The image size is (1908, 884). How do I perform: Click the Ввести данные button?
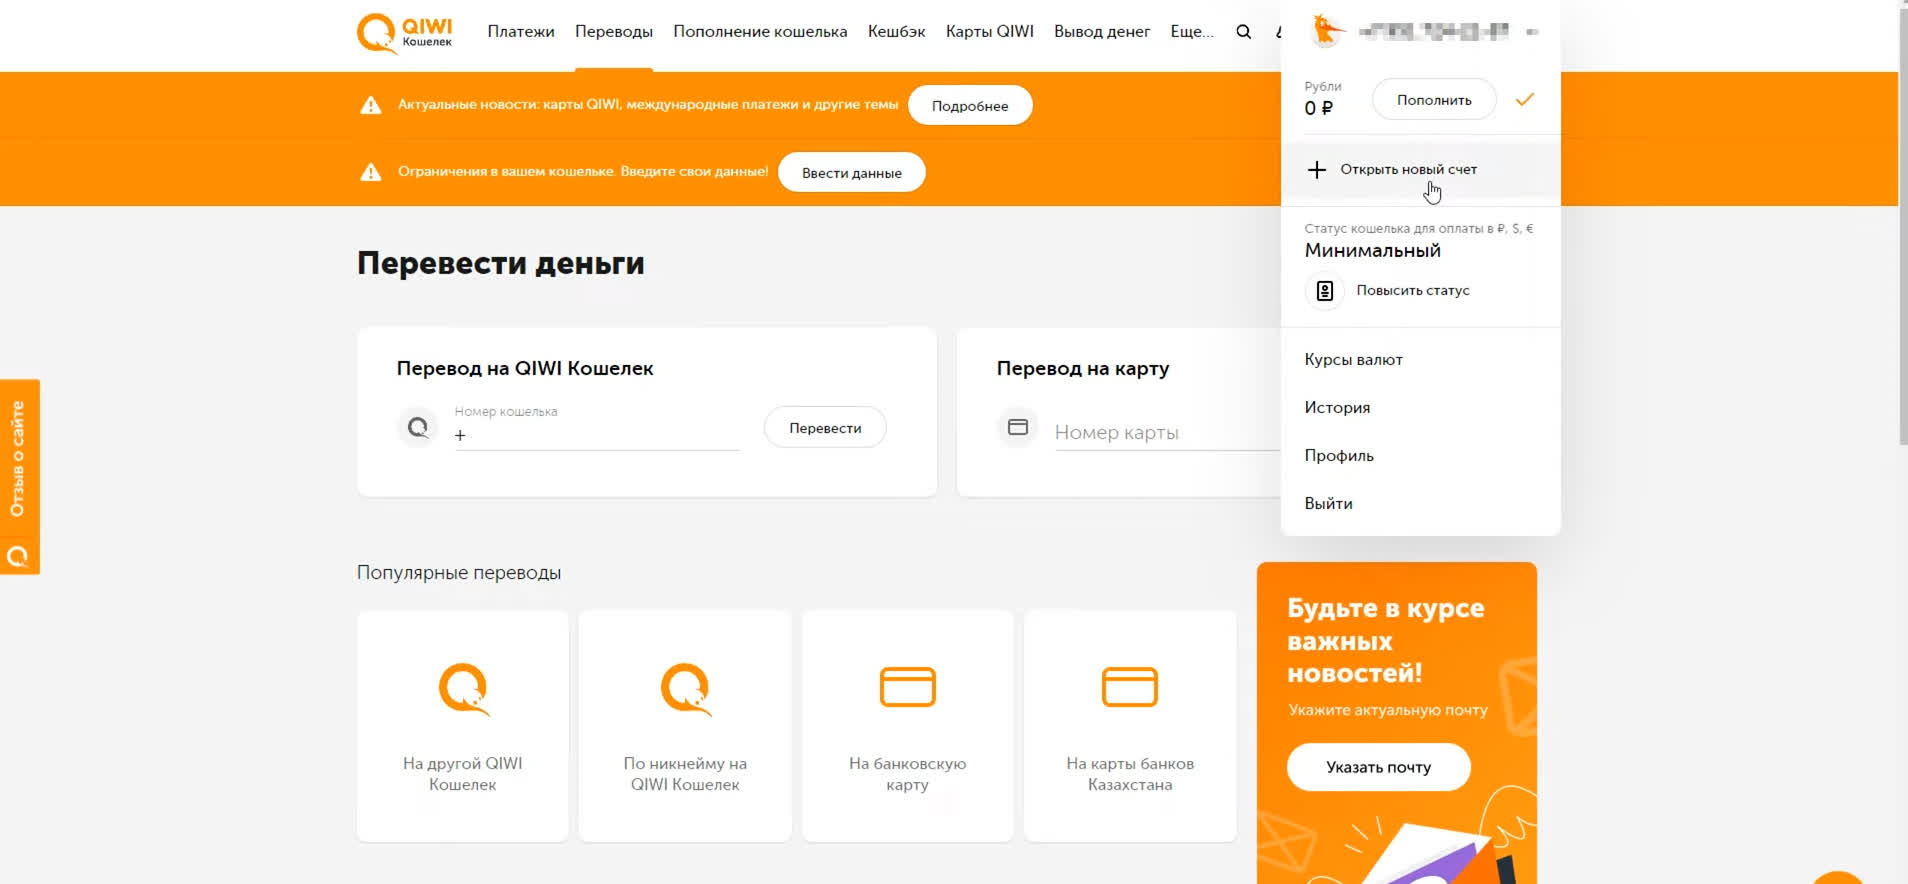(852, 173)
